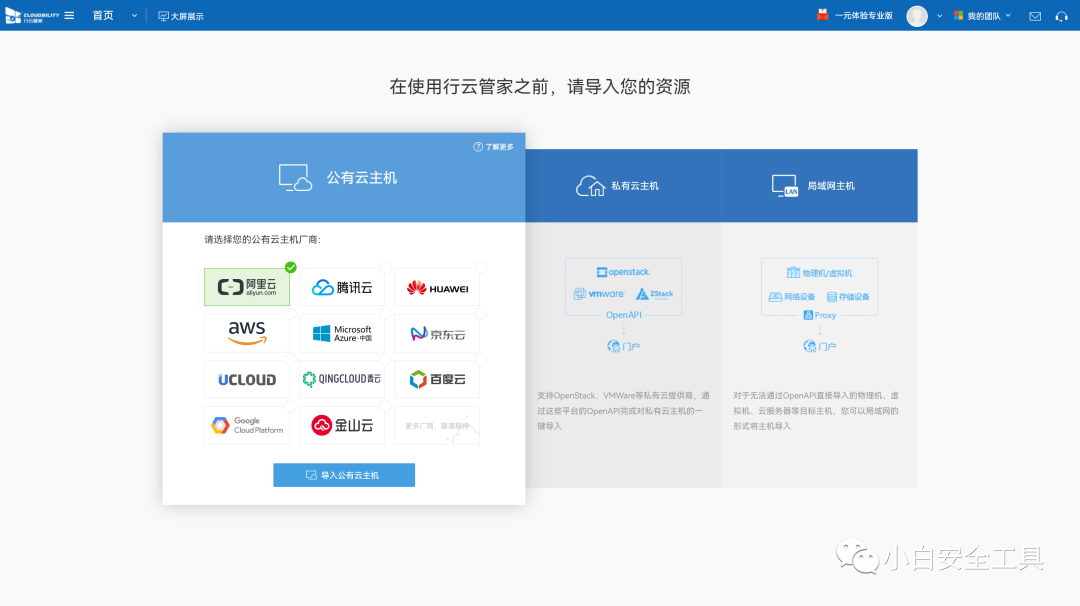
Task: Click the OpenAPI label in the 私有云主机 panel
Action: click(x=623, y=315)
